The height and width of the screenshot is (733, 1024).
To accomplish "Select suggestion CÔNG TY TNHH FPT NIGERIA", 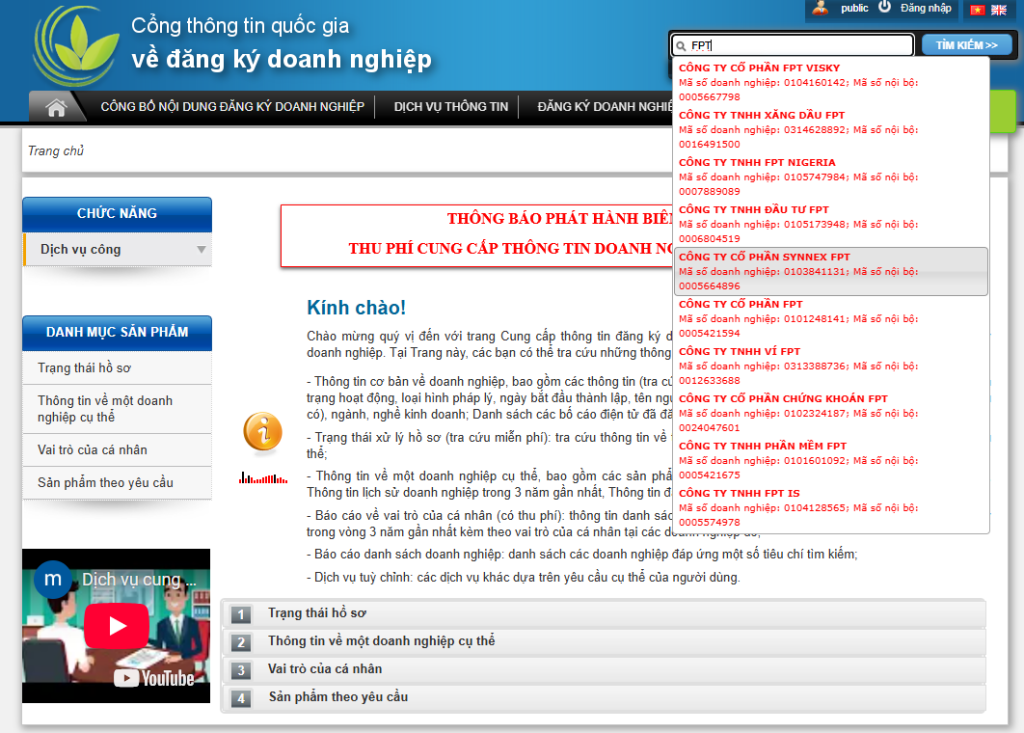I will [x=831, y=176].
